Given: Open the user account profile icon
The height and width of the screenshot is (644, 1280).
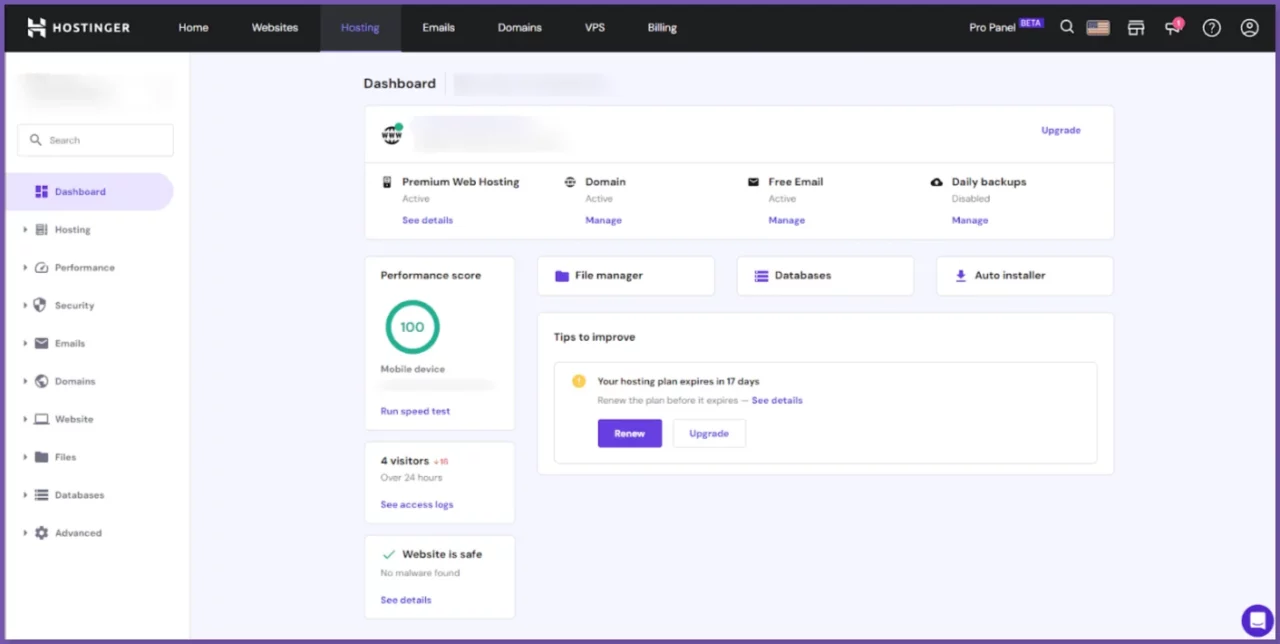Looking at the screenshot, I should (x=1249, y=28).
